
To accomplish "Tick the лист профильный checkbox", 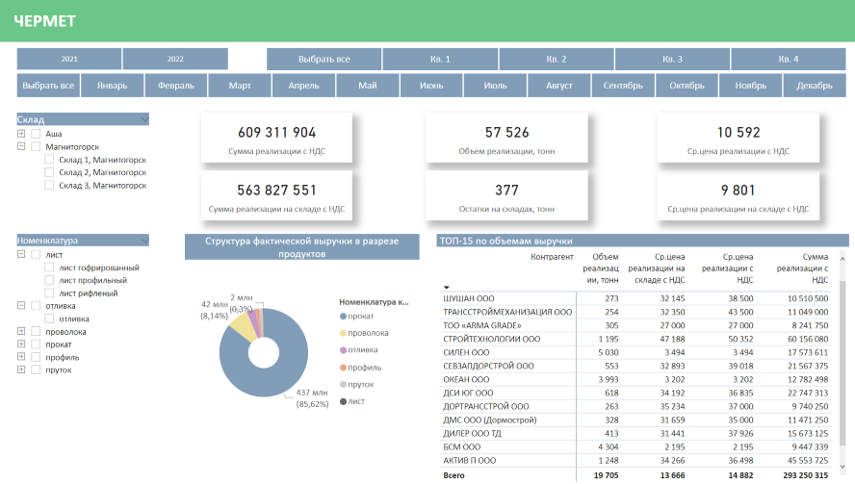I will pos(49,281).
